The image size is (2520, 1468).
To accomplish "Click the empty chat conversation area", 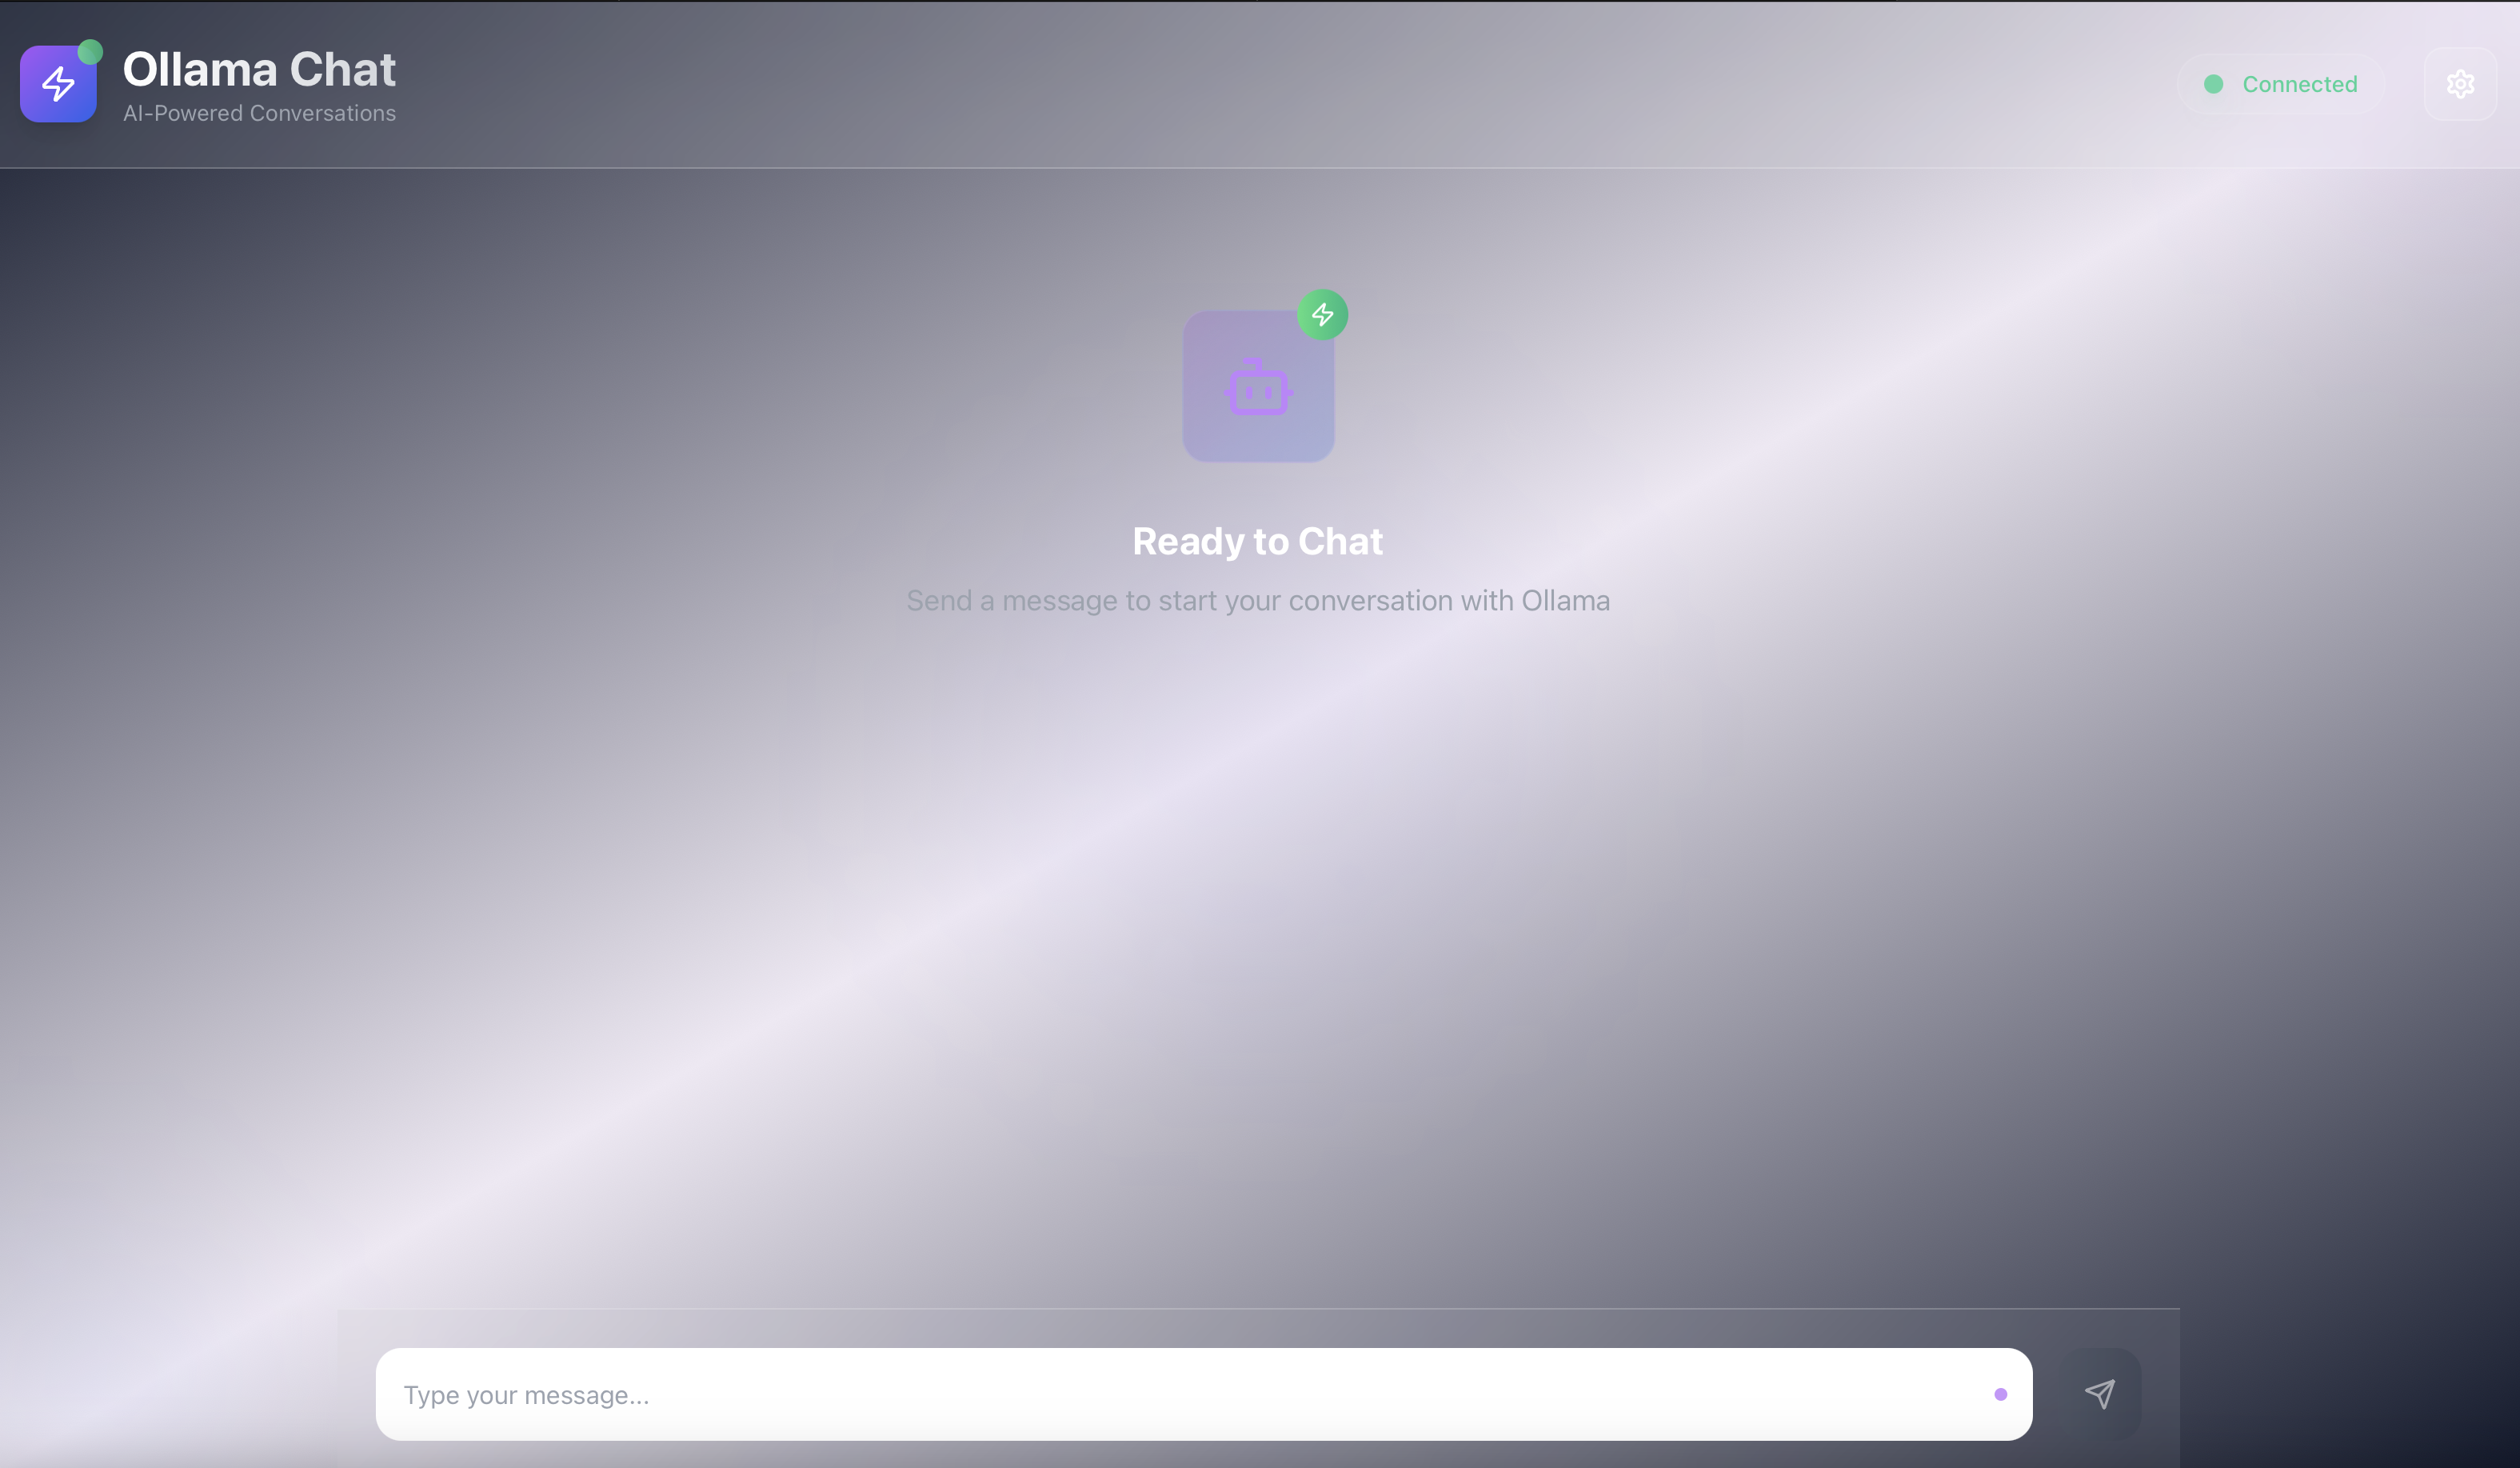I will (1258, 950).
